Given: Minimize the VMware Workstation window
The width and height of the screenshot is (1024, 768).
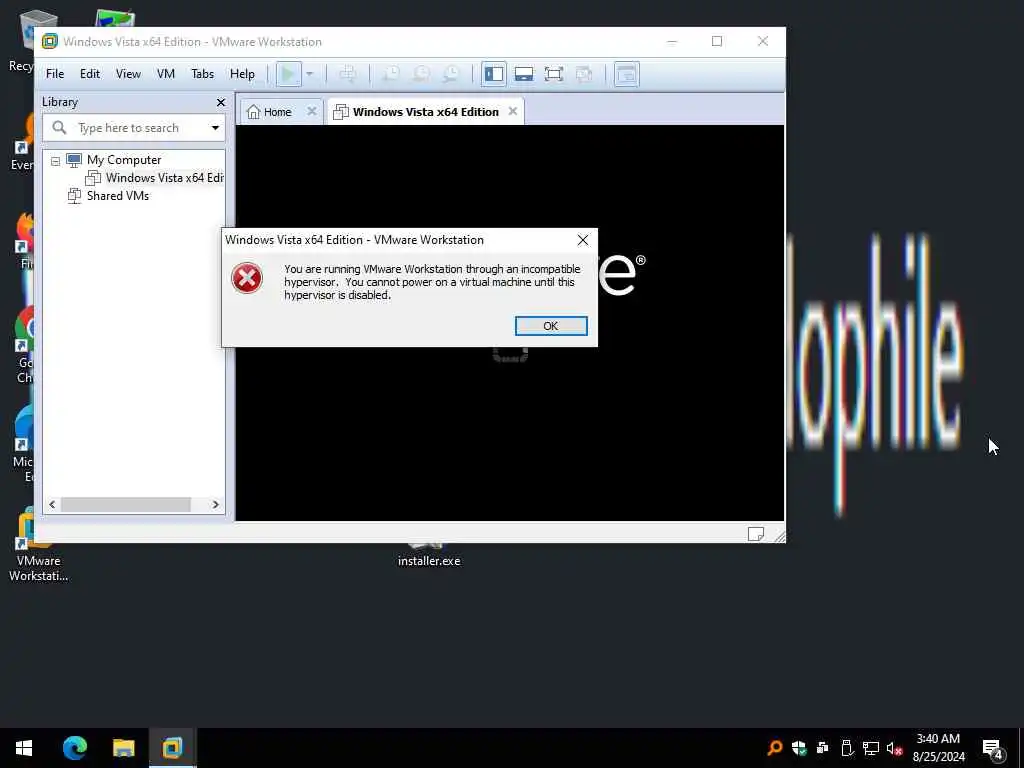Looking at the screenshot, I should [x=671, y=41].
